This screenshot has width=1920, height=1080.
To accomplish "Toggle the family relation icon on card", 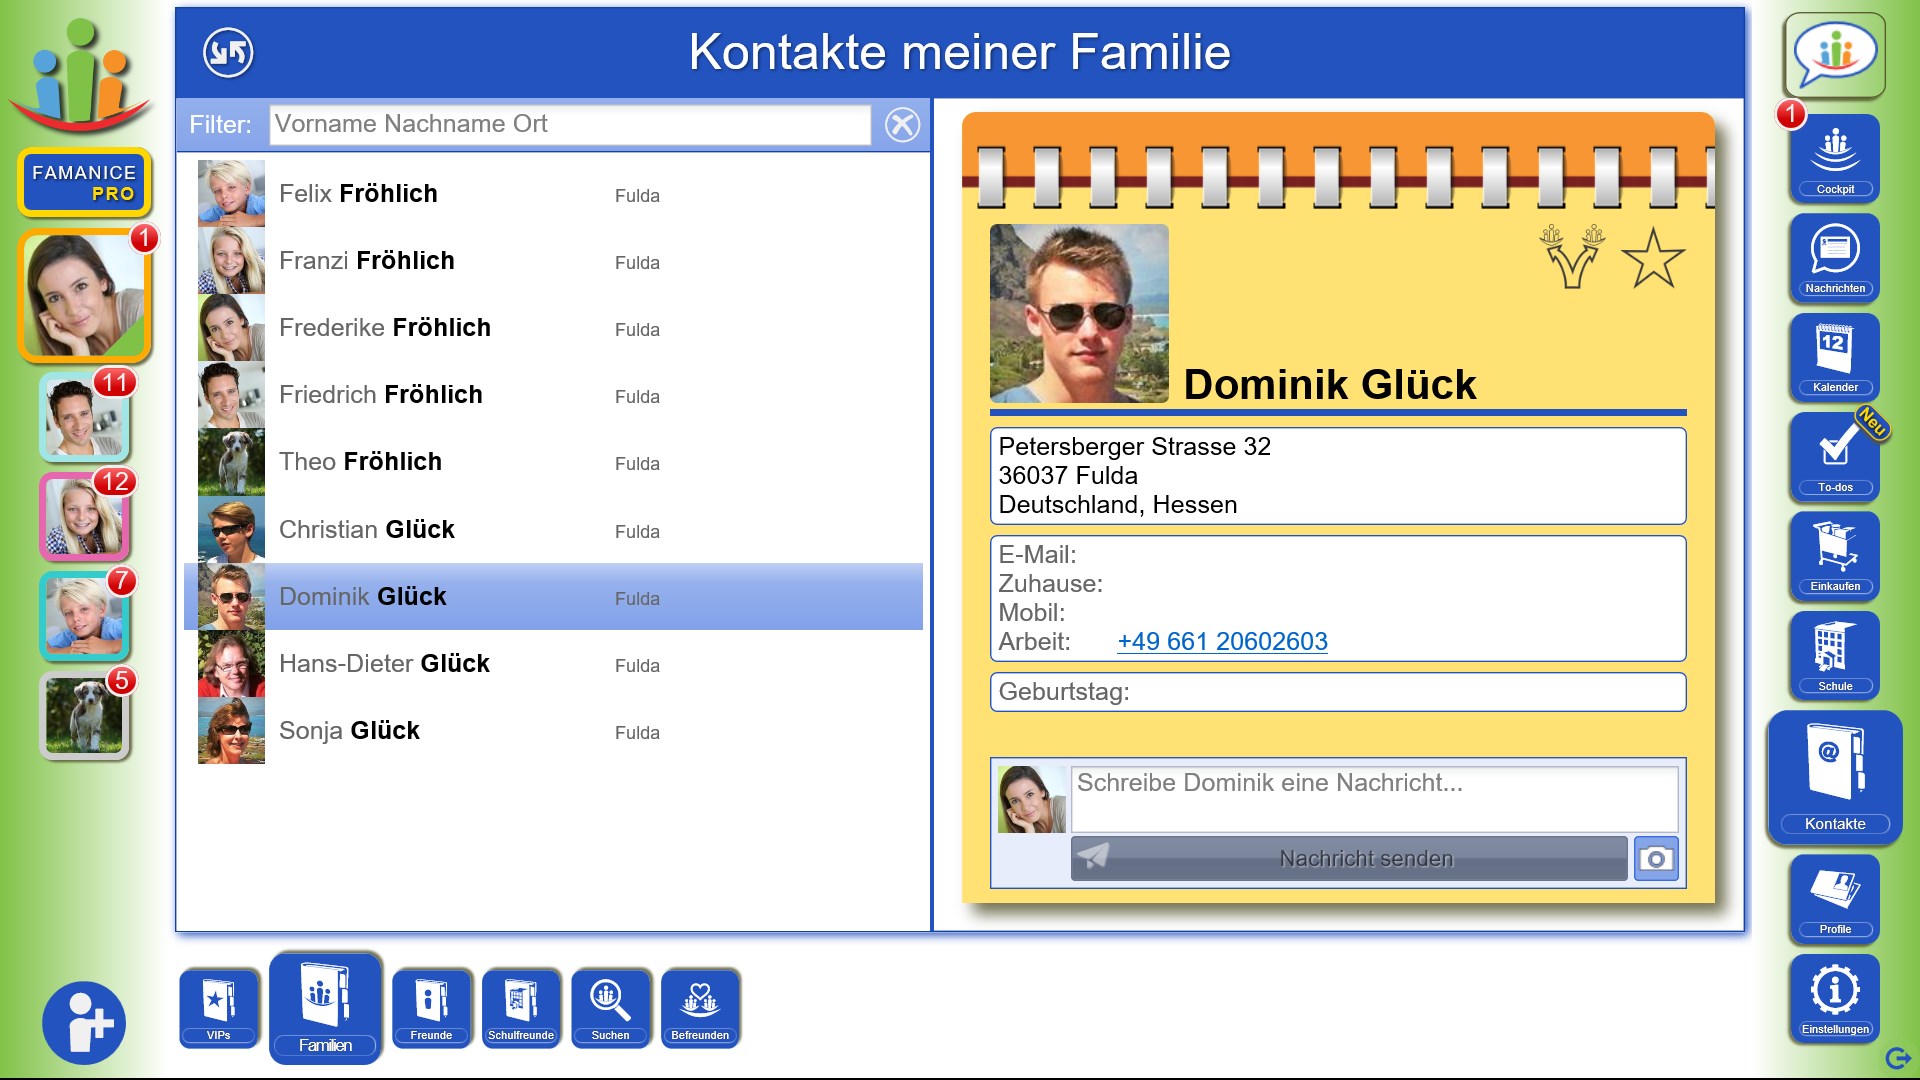I will click(1571, 257).
